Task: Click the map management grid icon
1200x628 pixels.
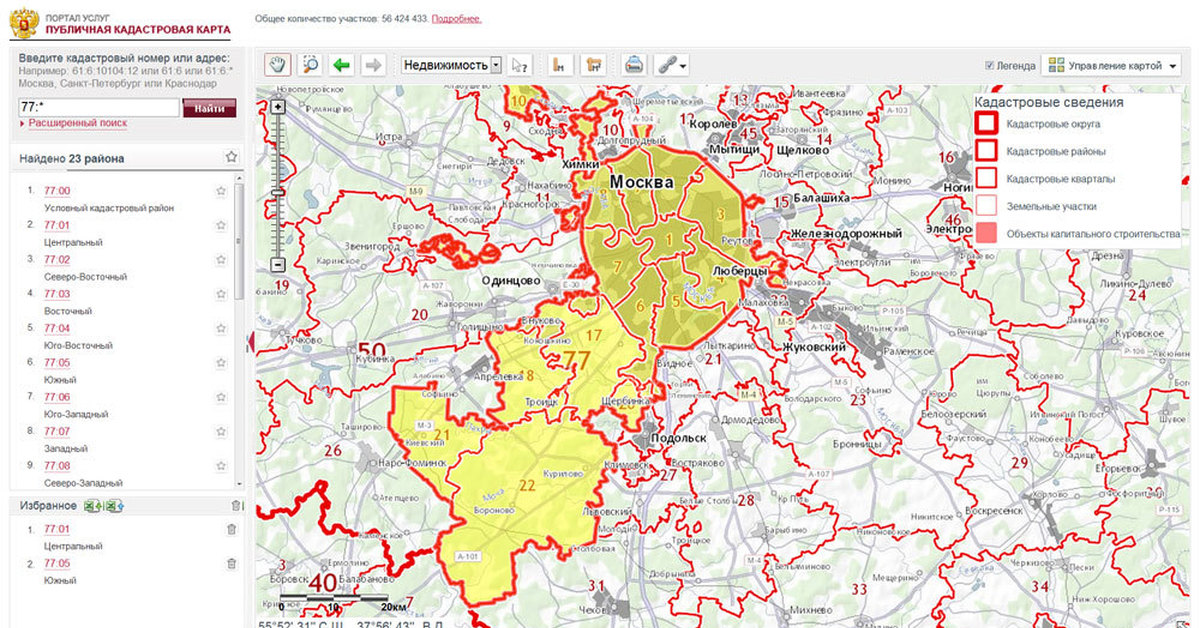Action: pos(1056,65)
